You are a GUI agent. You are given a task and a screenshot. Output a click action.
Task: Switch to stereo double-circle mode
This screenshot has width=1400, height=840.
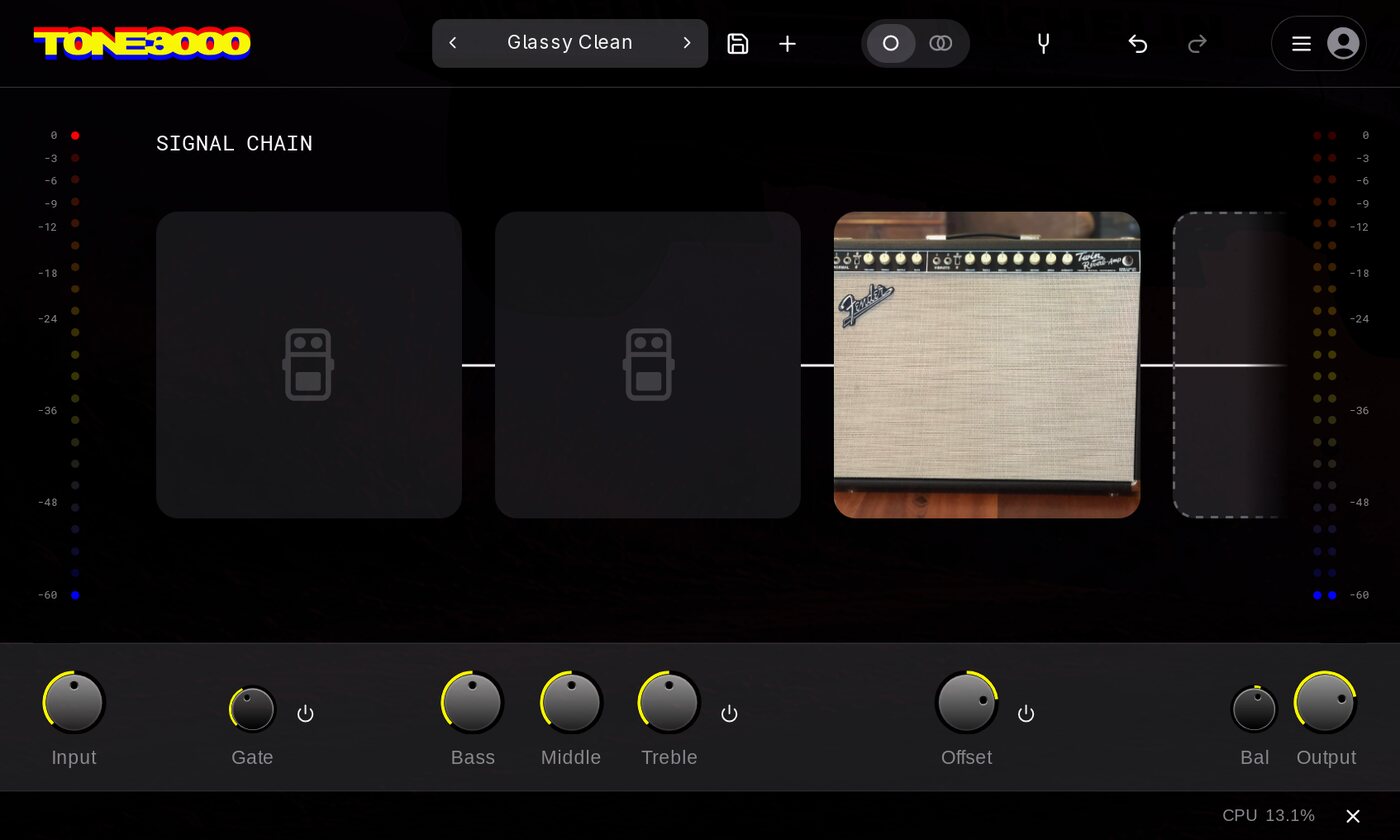(940, 43)
